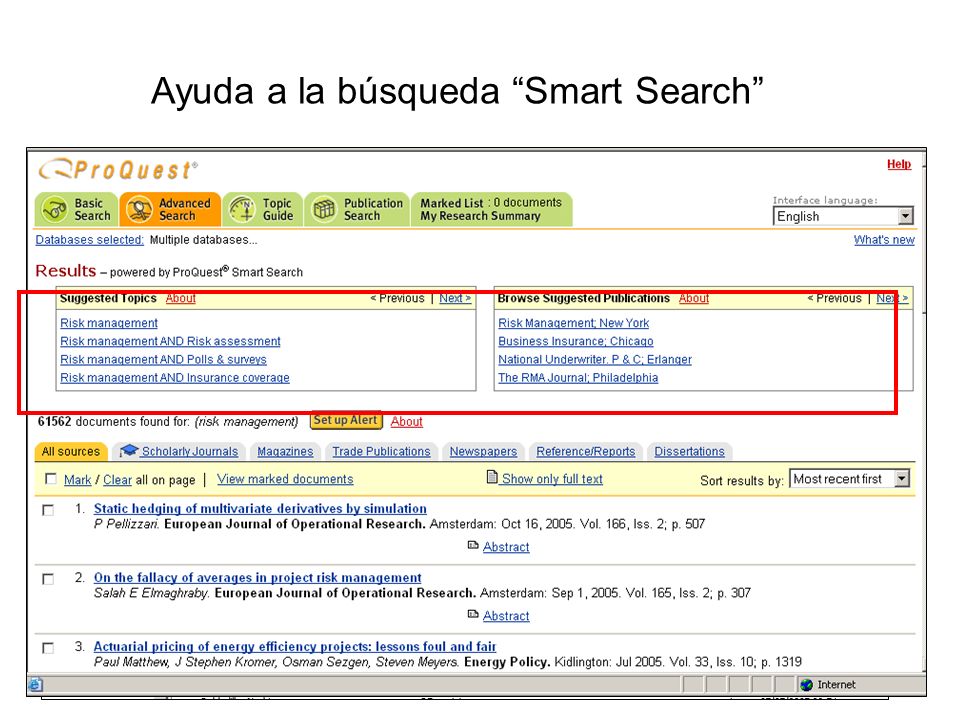Click the ProQuest logo
This screenshot has width=960, height=720.
(x=118, y=170)
